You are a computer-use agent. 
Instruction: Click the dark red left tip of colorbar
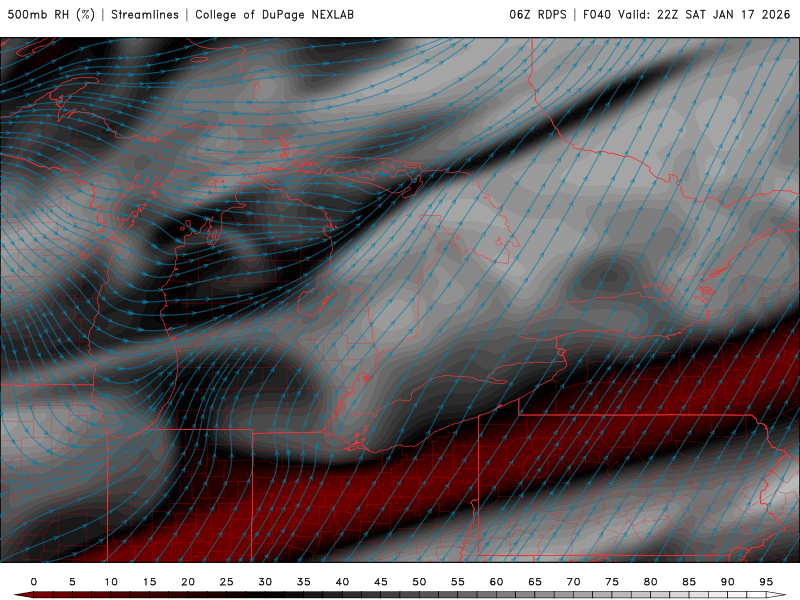coord(23,595)
